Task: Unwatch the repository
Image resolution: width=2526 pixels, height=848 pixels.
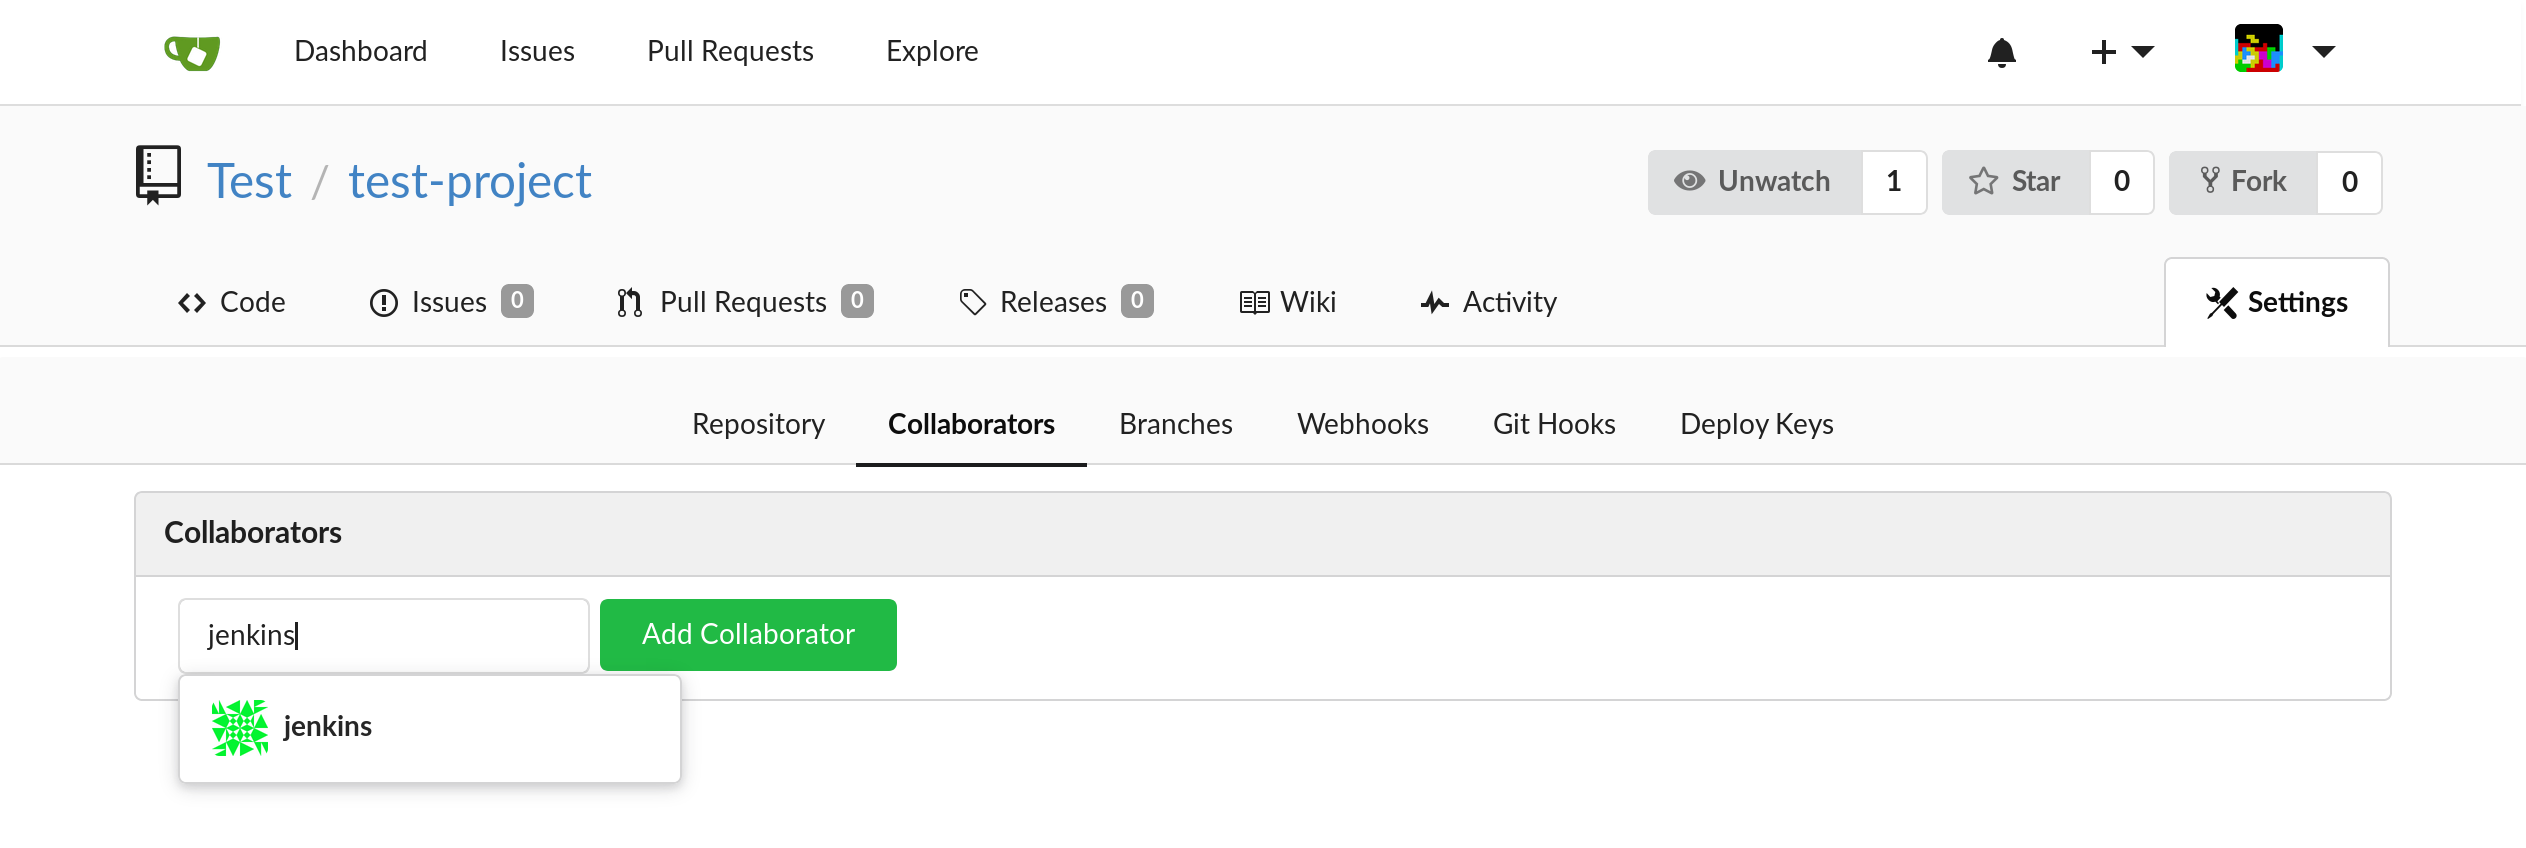Action: (x=1755, y=182)
